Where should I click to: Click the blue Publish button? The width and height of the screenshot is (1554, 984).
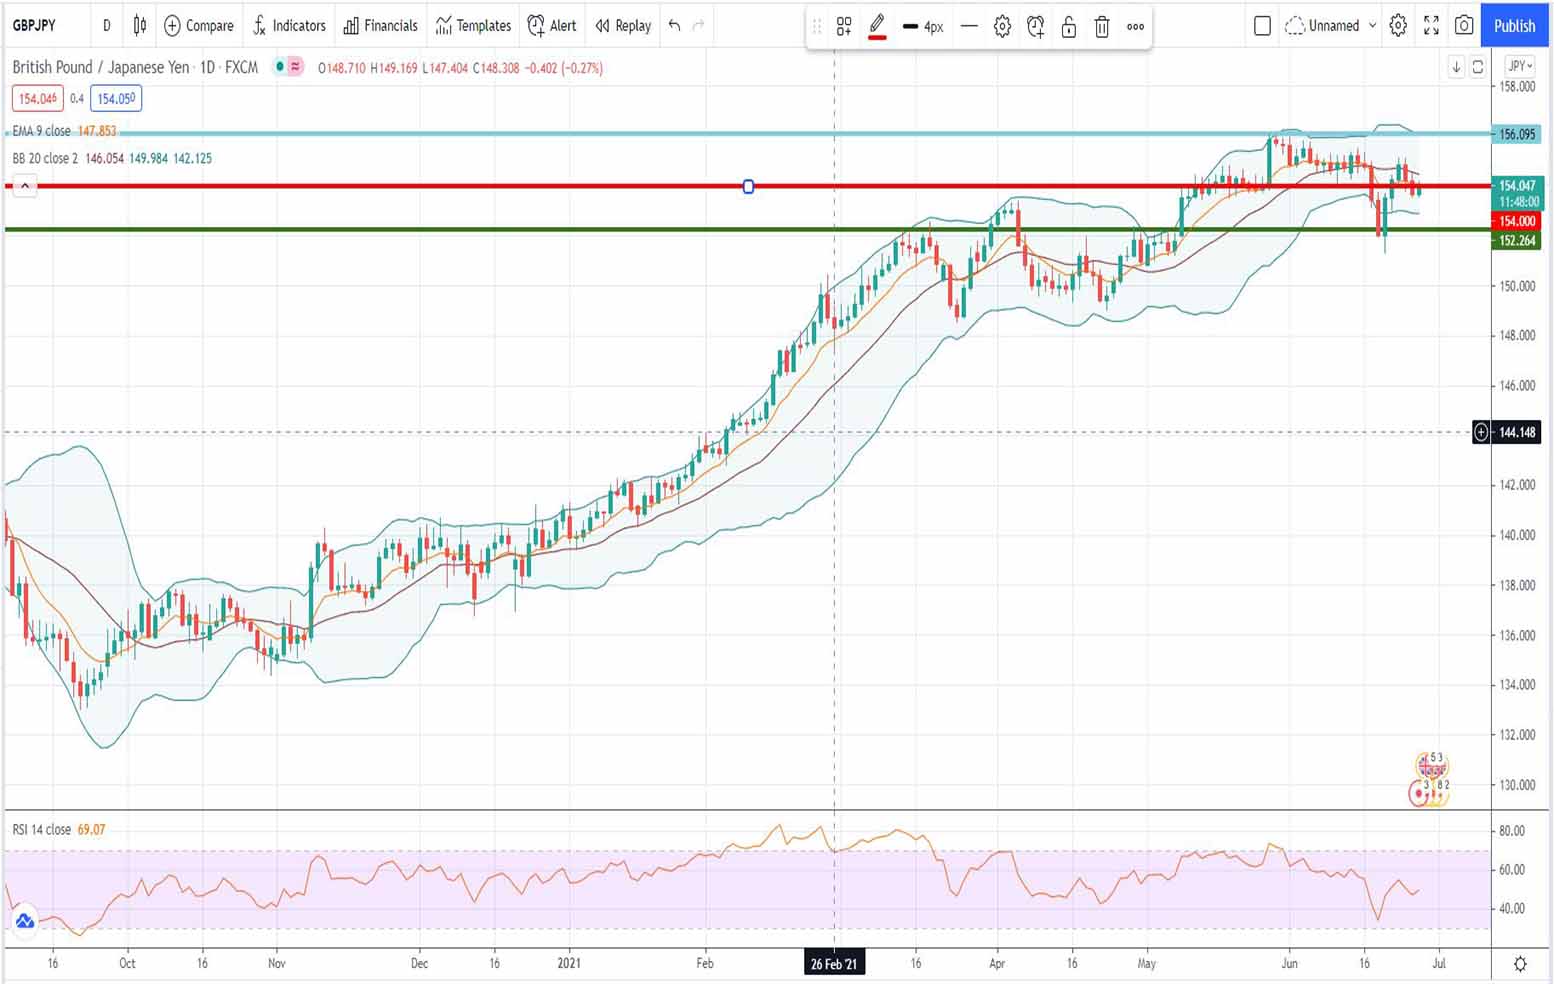point(1514,26)
